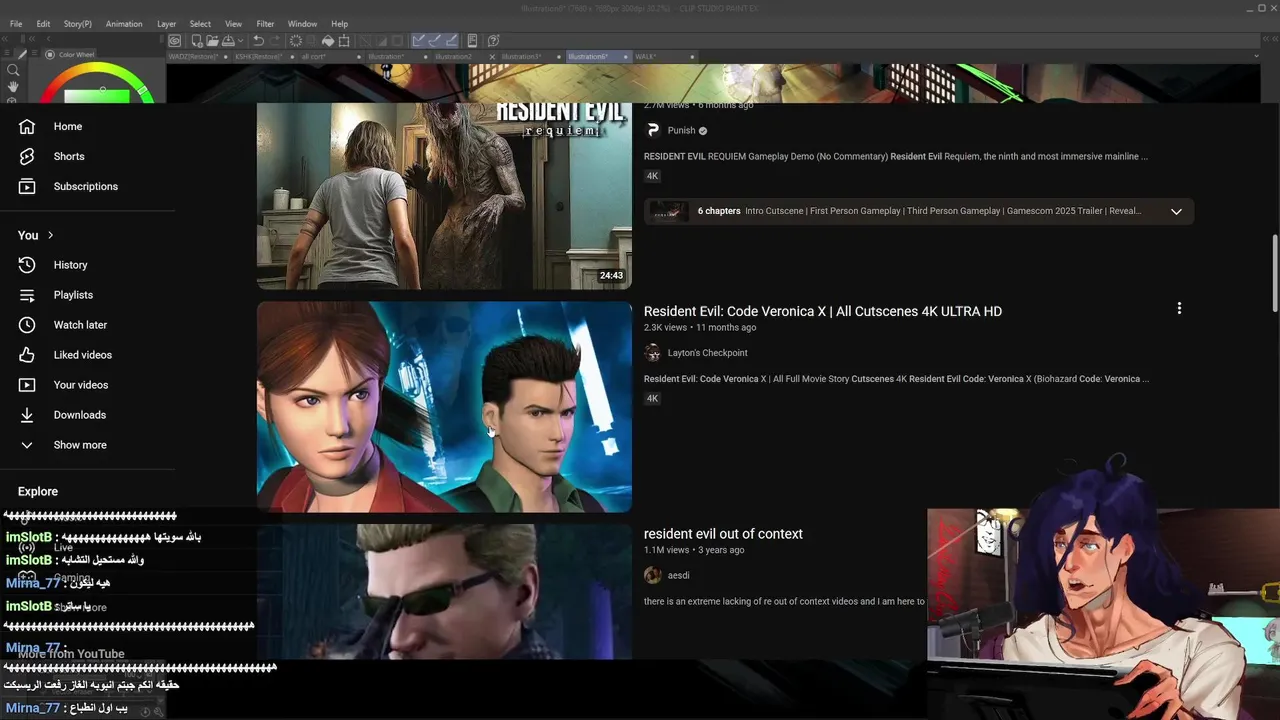Open the You section chevron
1280x720 pixels.
click(x=50, y=235)
